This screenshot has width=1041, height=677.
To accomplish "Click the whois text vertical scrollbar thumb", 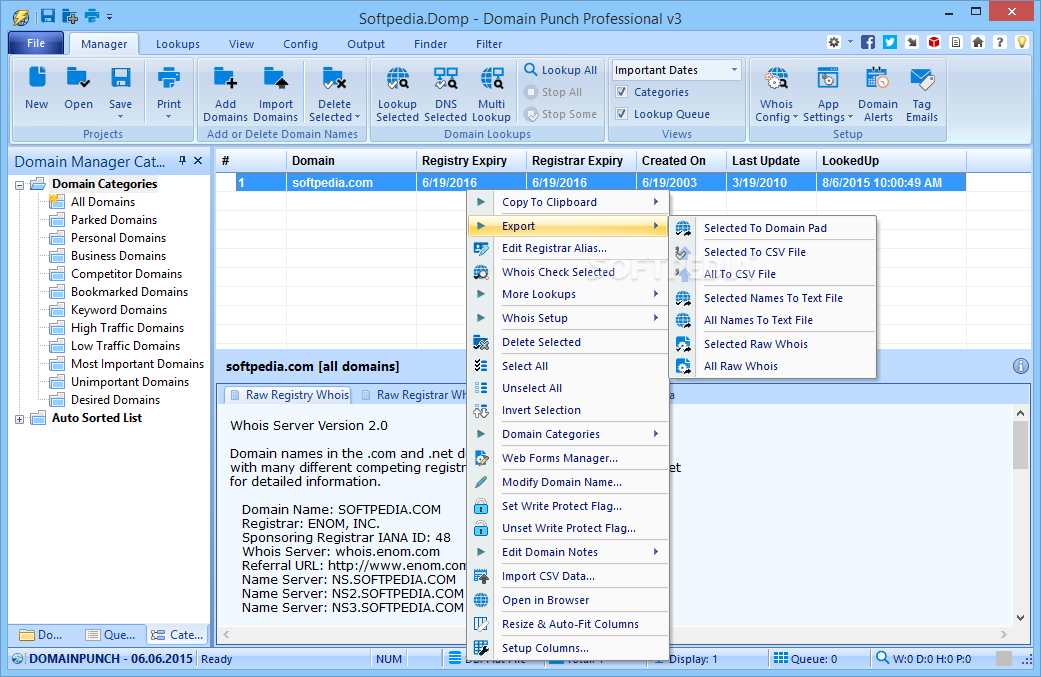I will (x=1020, y=445).
